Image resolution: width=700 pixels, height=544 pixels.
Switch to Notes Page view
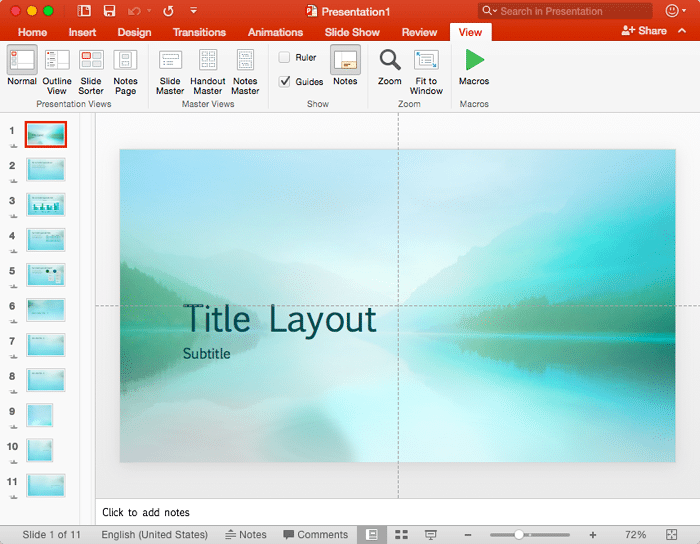click(x=125, y=71)
